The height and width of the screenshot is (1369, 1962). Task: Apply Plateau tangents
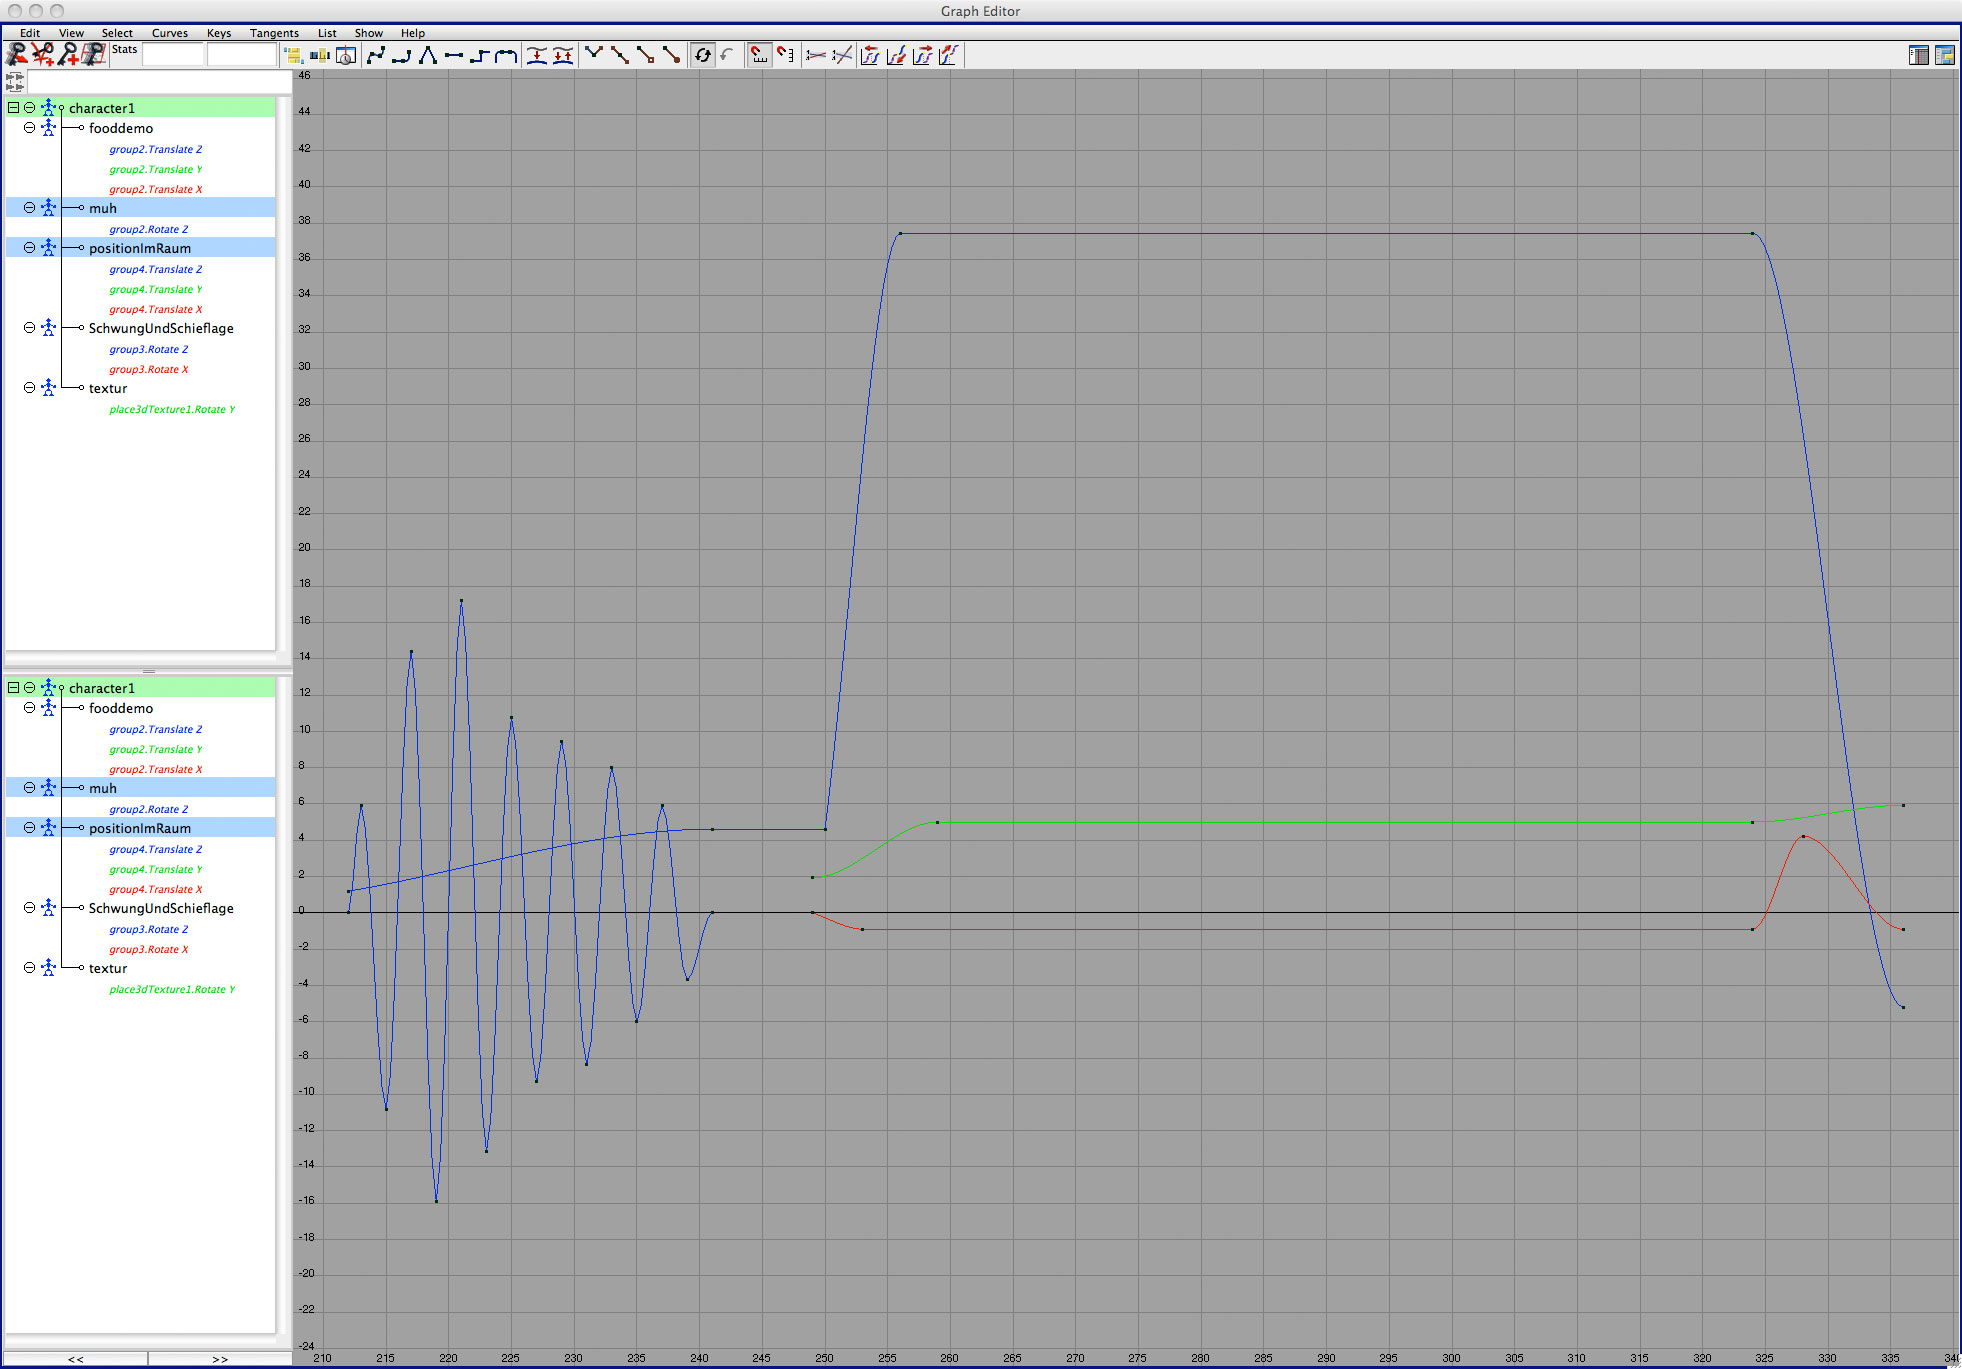tap(506, 56)
